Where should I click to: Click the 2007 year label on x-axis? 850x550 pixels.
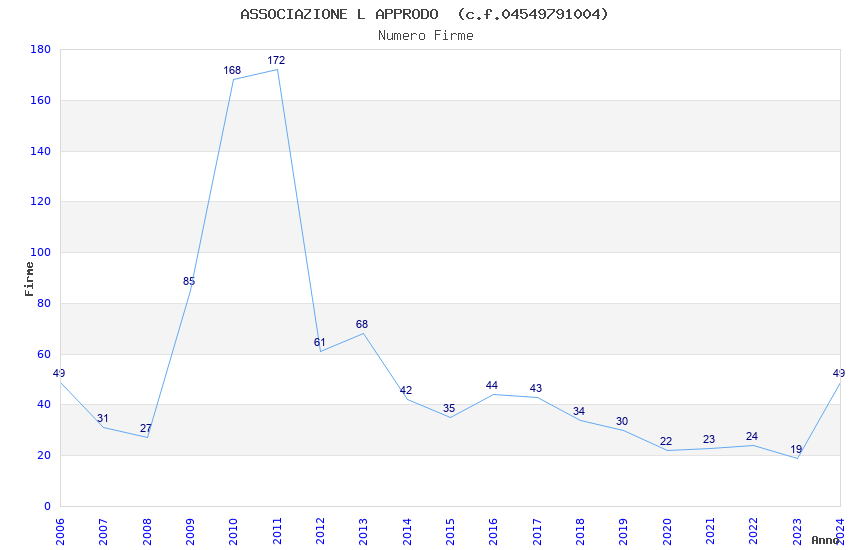pos(103,531)
